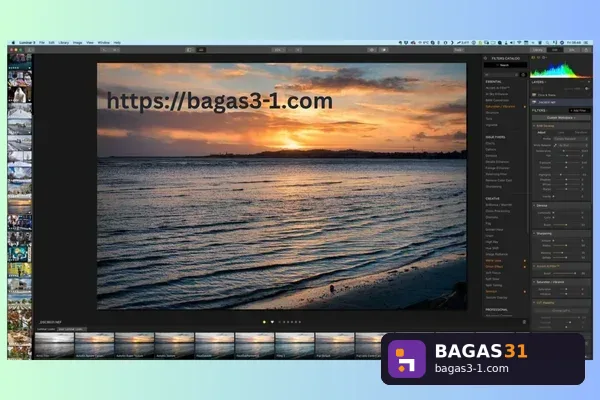600x400 pixels.
Task: Toggle favorite star beside Orton Effect
Action: pyautogui.click(x=525, y=267)
